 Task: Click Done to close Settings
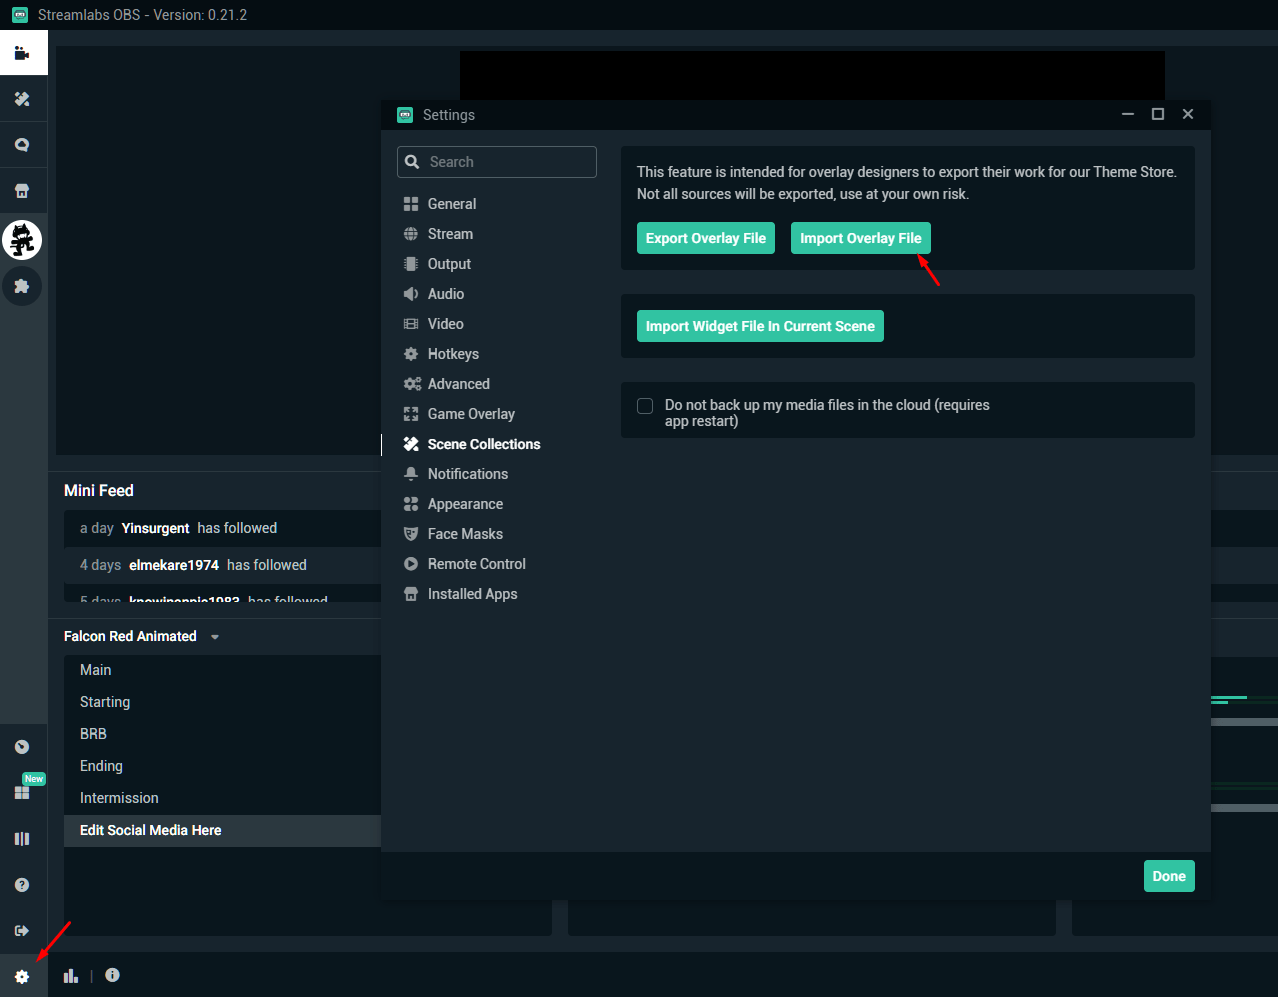[1169, 875]
